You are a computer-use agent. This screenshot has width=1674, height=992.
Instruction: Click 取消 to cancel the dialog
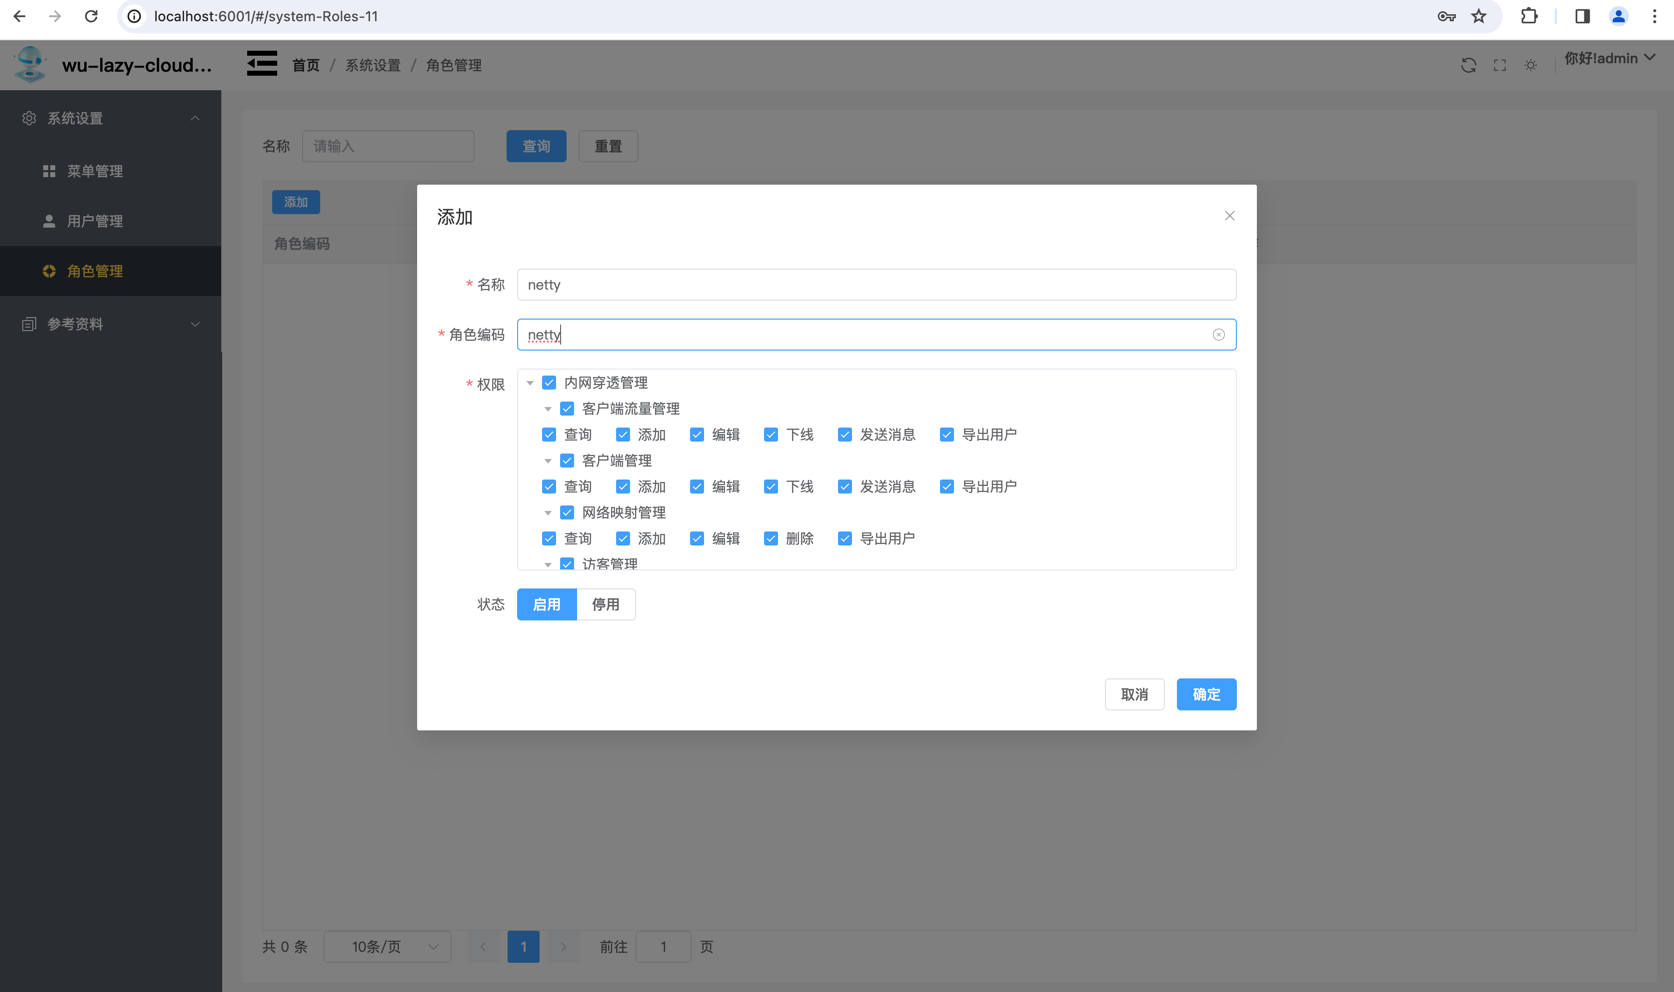(1134, 694)
